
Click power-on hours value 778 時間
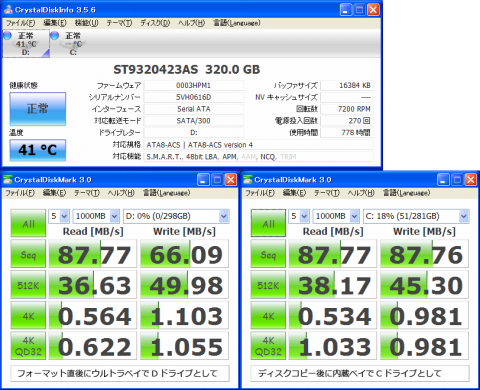pos(347,133)
